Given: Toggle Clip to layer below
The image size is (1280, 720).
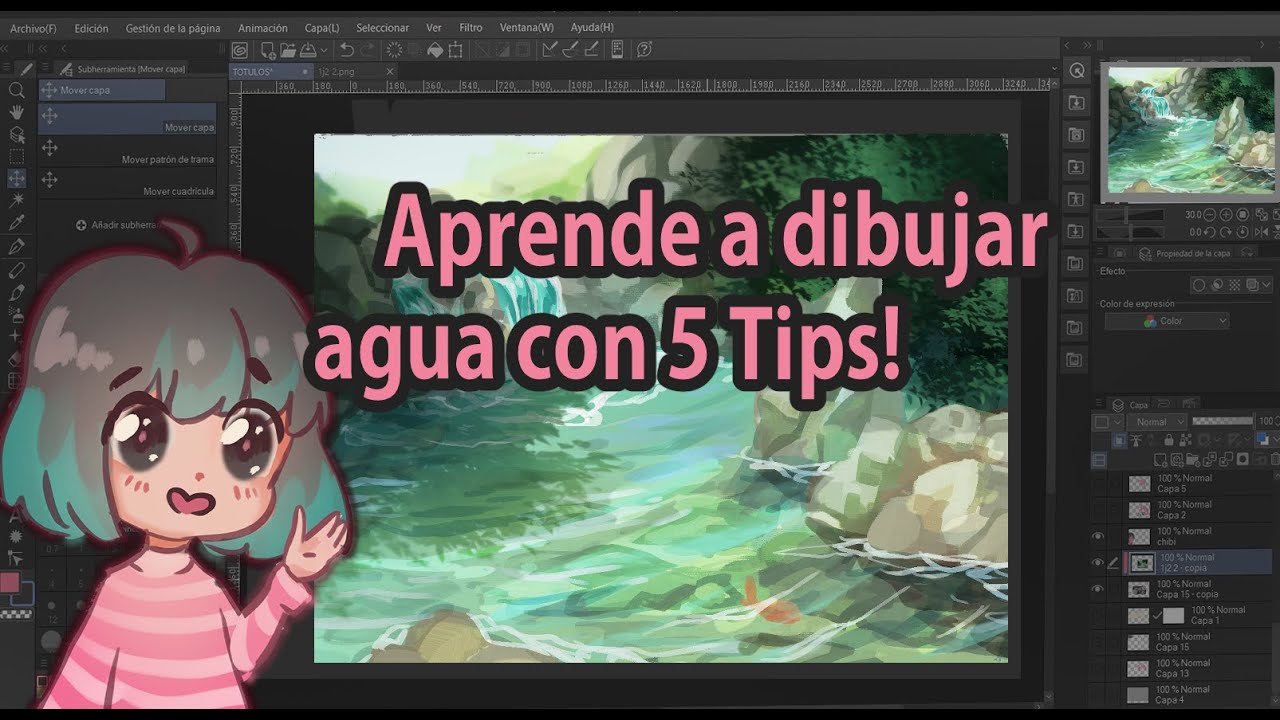Looking at the screenshot, I should 1119,441.
